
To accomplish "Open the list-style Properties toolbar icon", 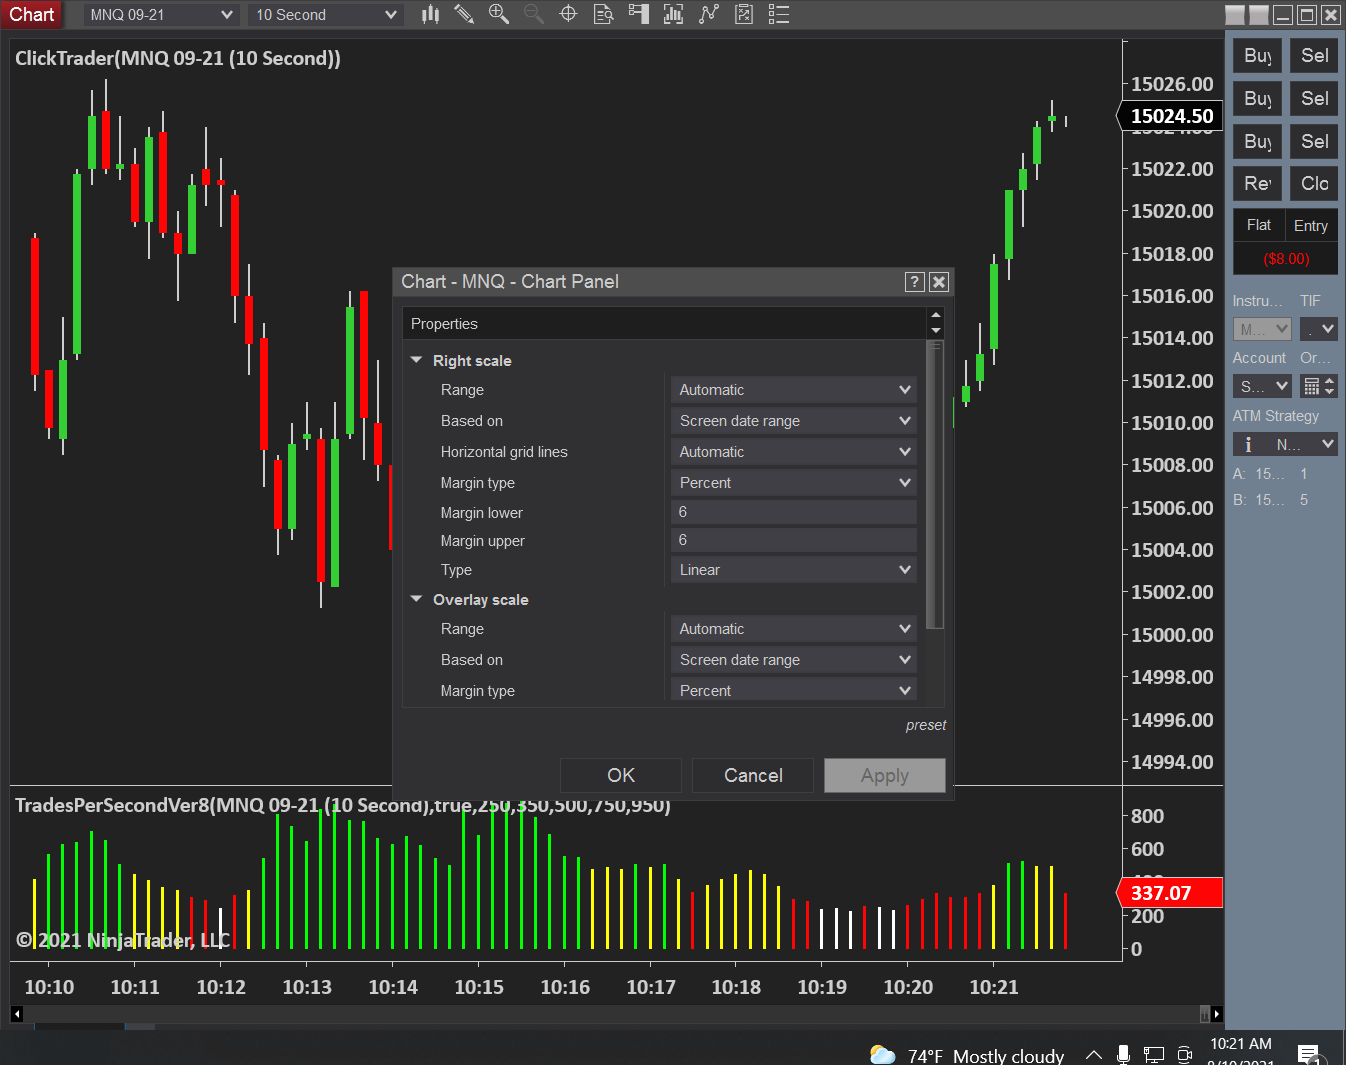I will [779, 14].
